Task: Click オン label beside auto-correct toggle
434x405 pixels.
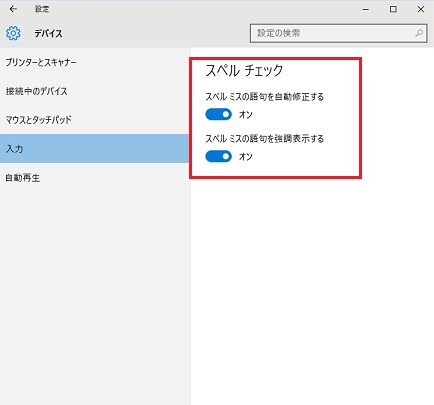Action: (246, 115)
